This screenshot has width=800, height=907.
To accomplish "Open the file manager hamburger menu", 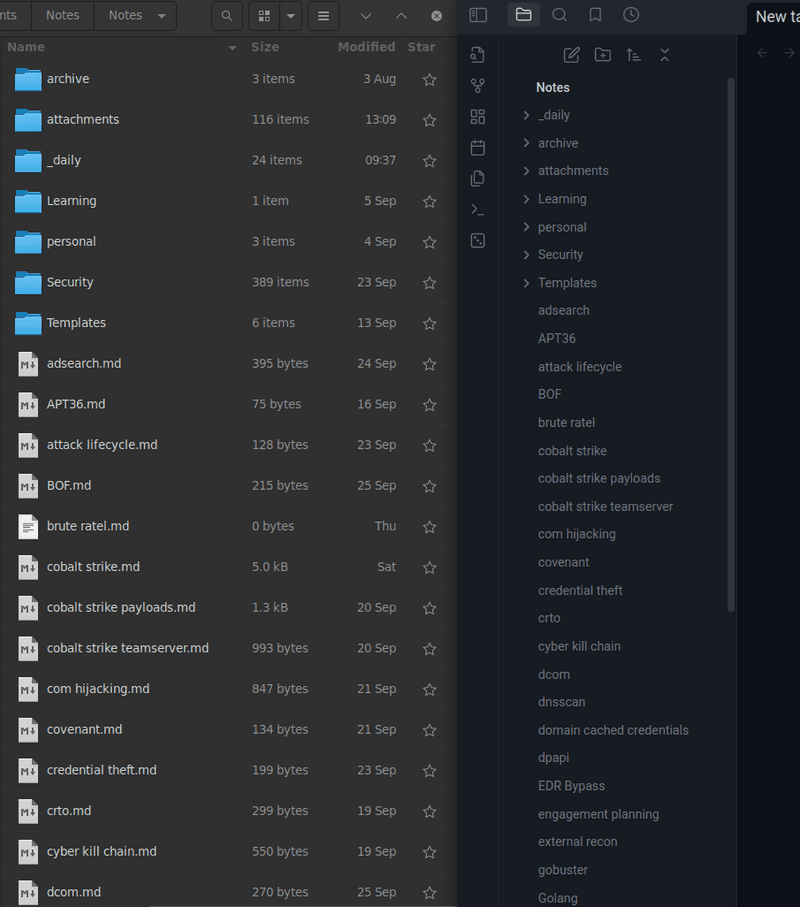I will tap(323, 16).
